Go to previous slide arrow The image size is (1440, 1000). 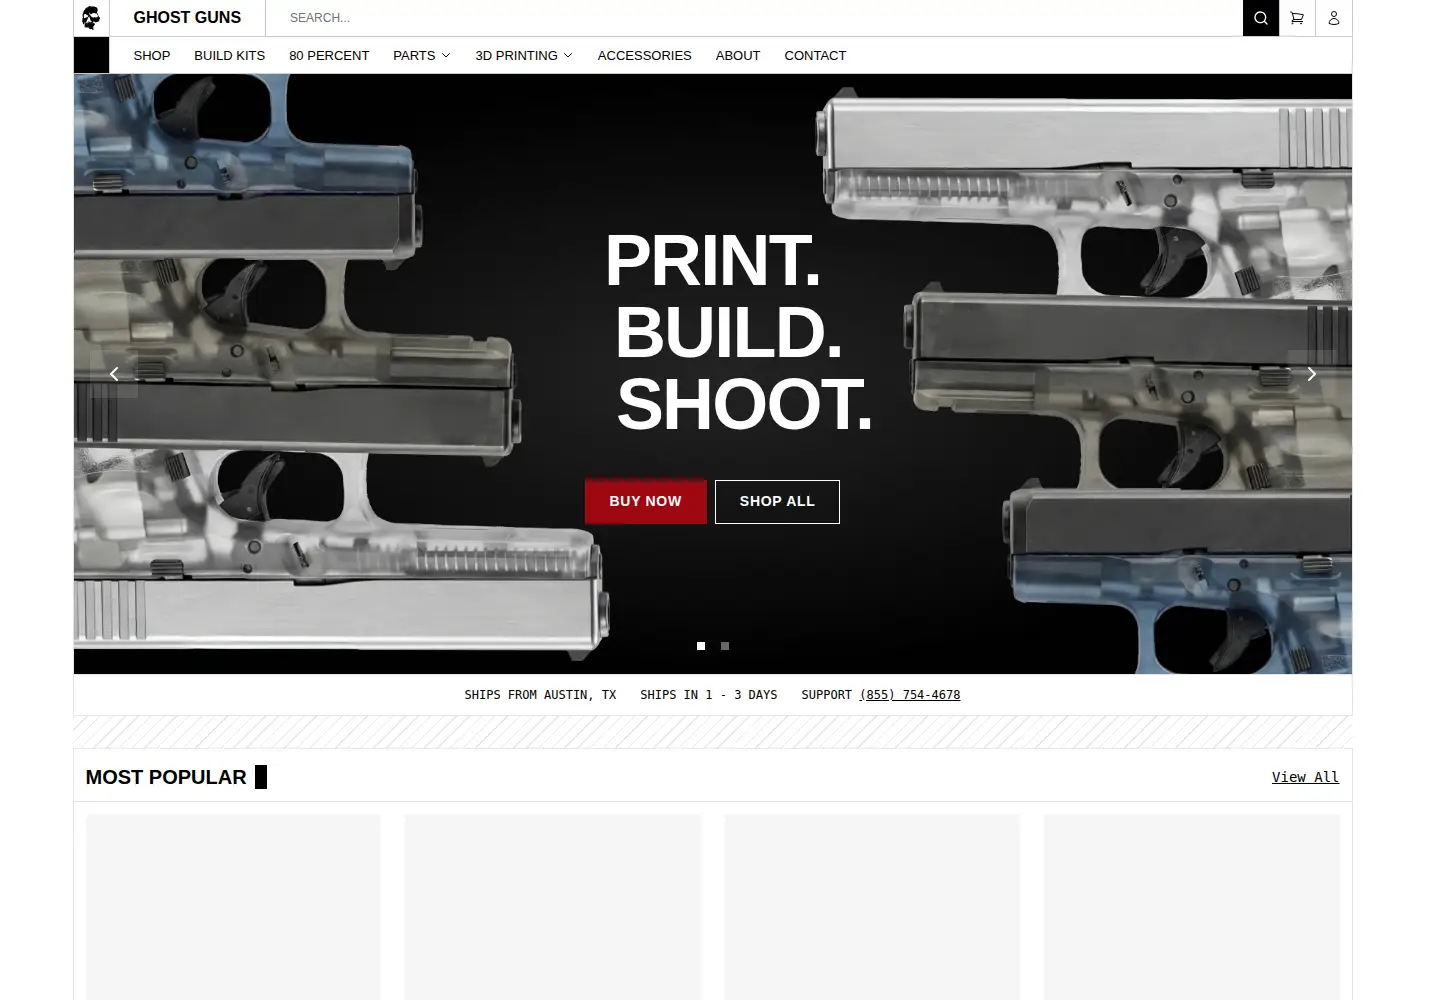coord(114,374)
